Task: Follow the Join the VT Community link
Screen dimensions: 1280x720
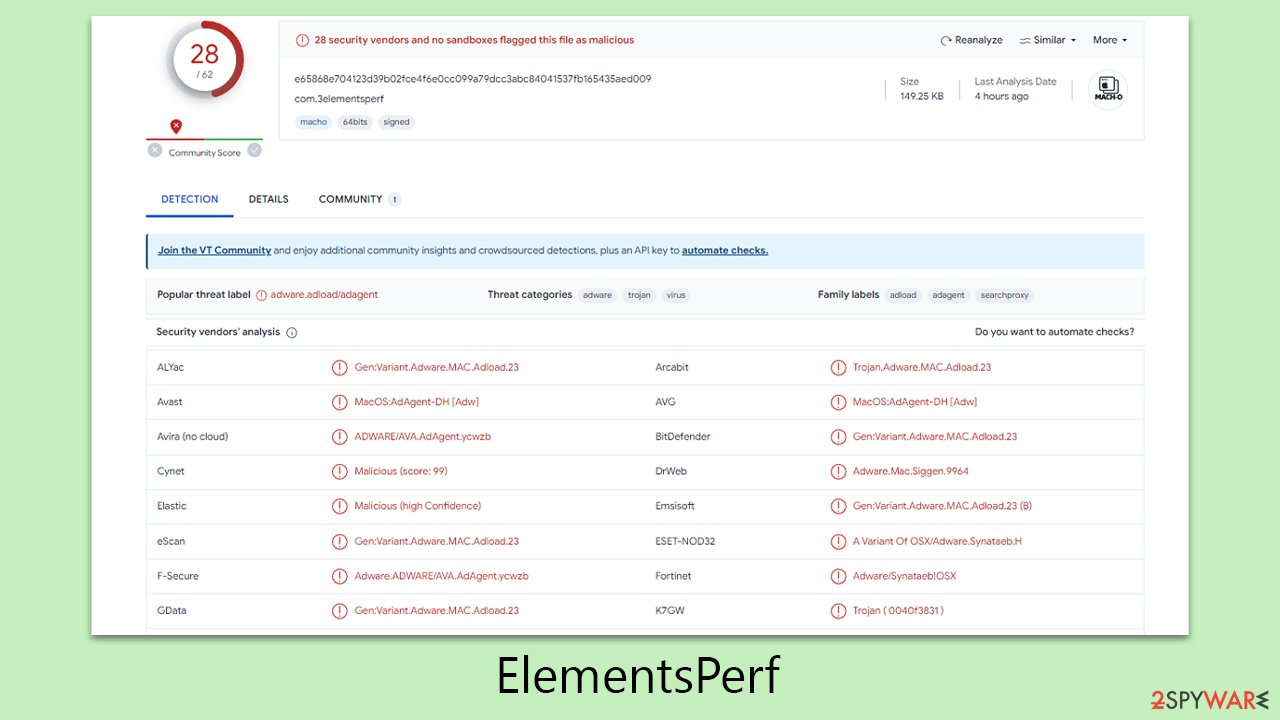Action: (214, 250)
